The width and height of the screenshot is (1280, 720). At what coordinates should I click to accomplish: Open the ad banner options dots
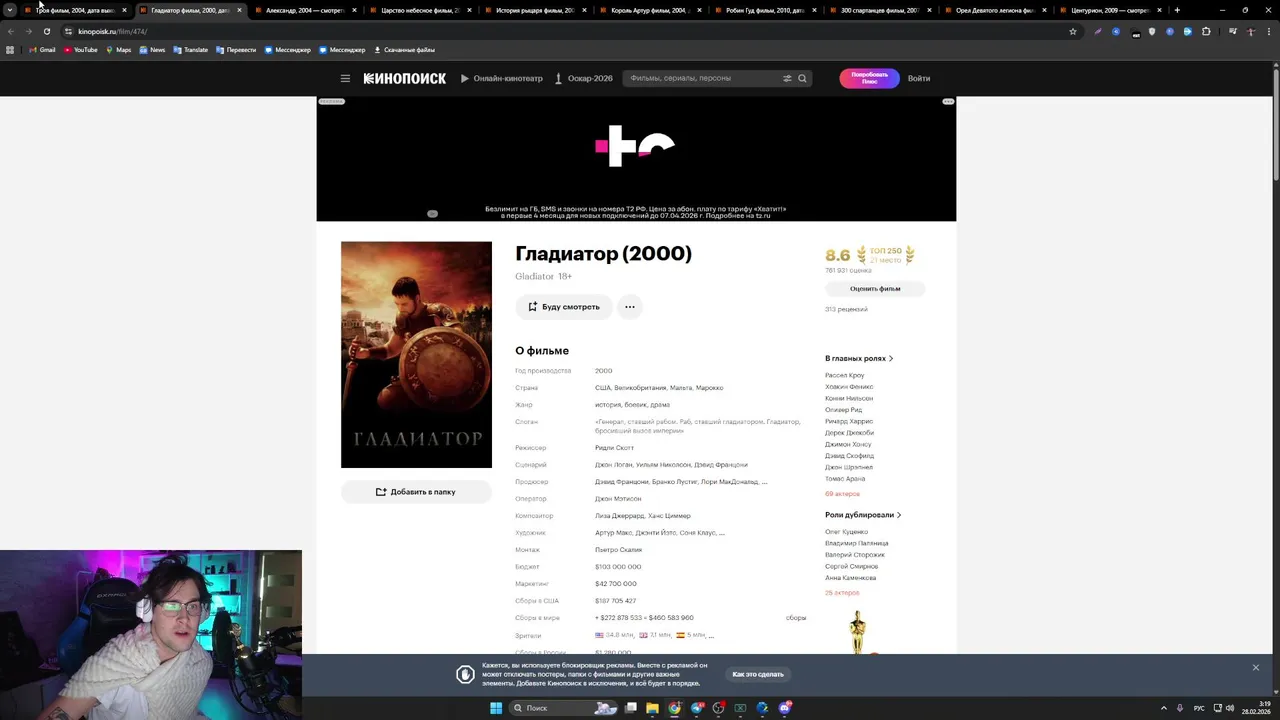948,102
